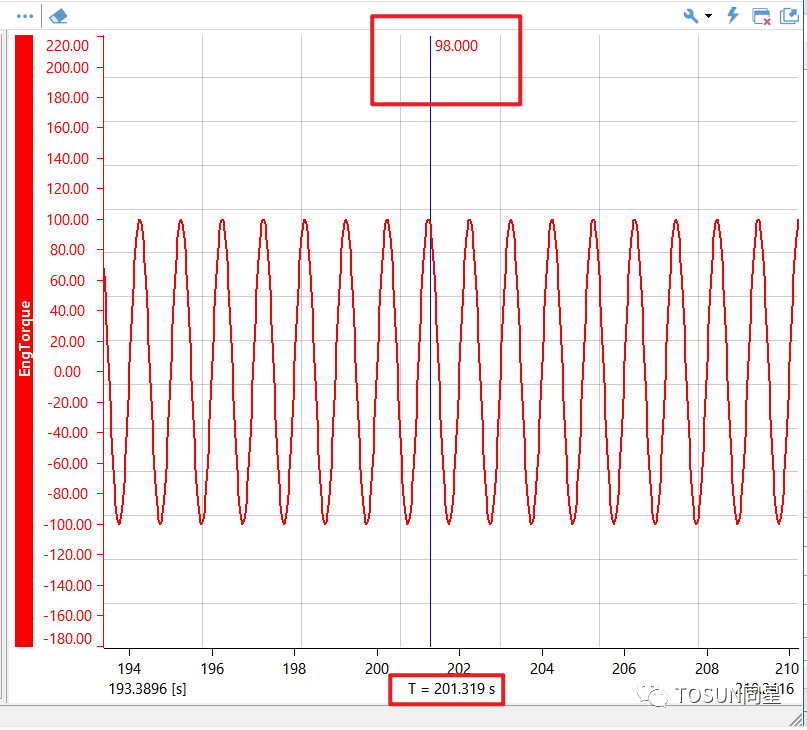Screen dimensions: 807x730
Task: Click the Y-axis label 0.00
Action: click(x=67, y=372)
